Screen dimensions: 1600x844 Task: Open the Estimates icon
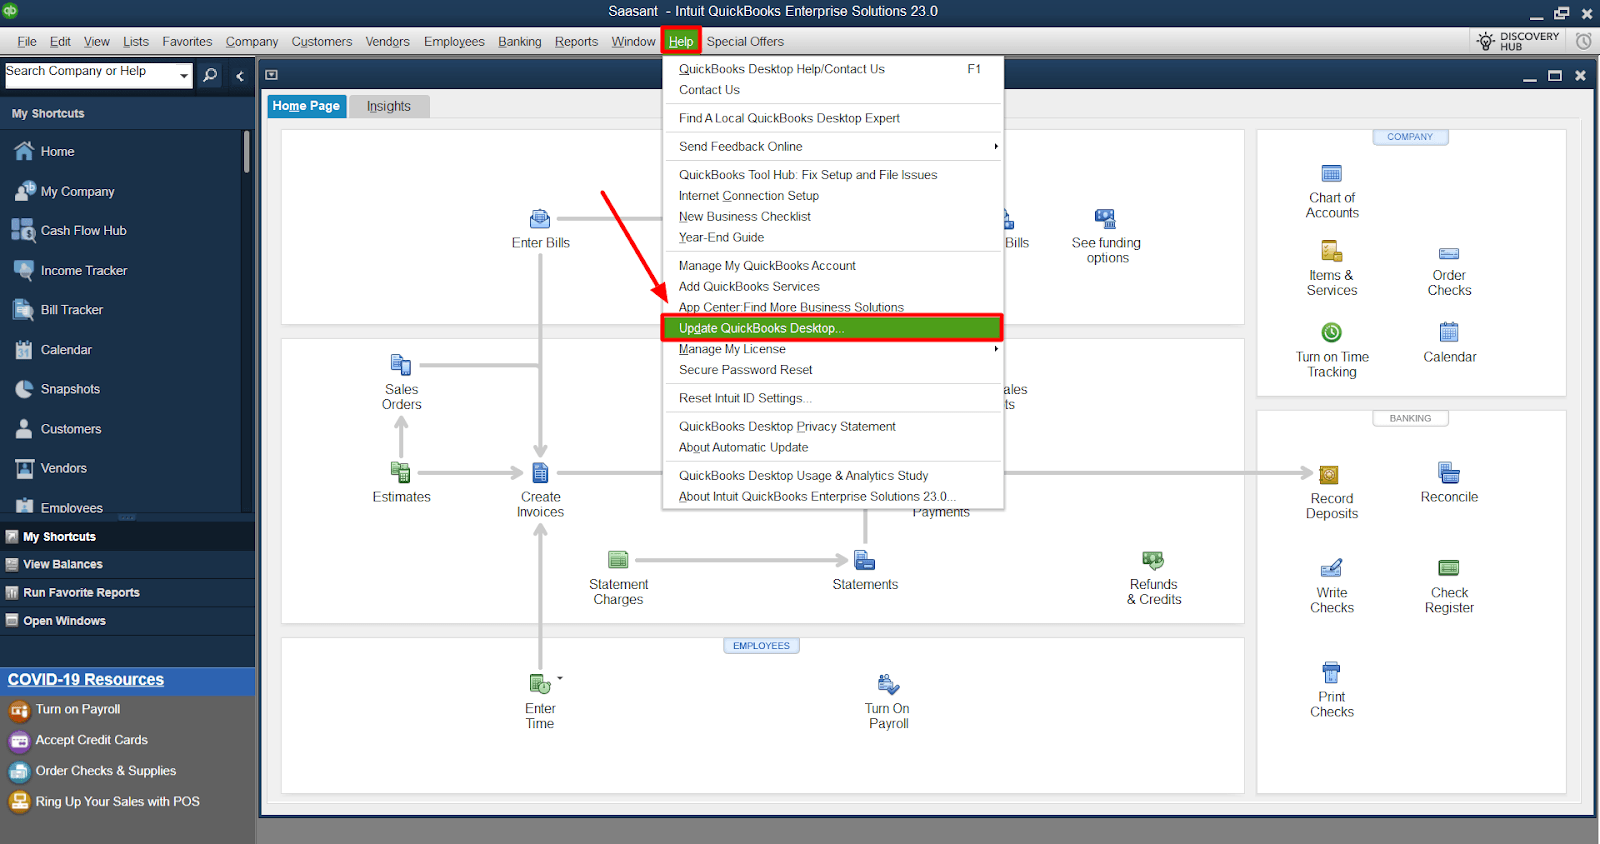click(401, 472)
